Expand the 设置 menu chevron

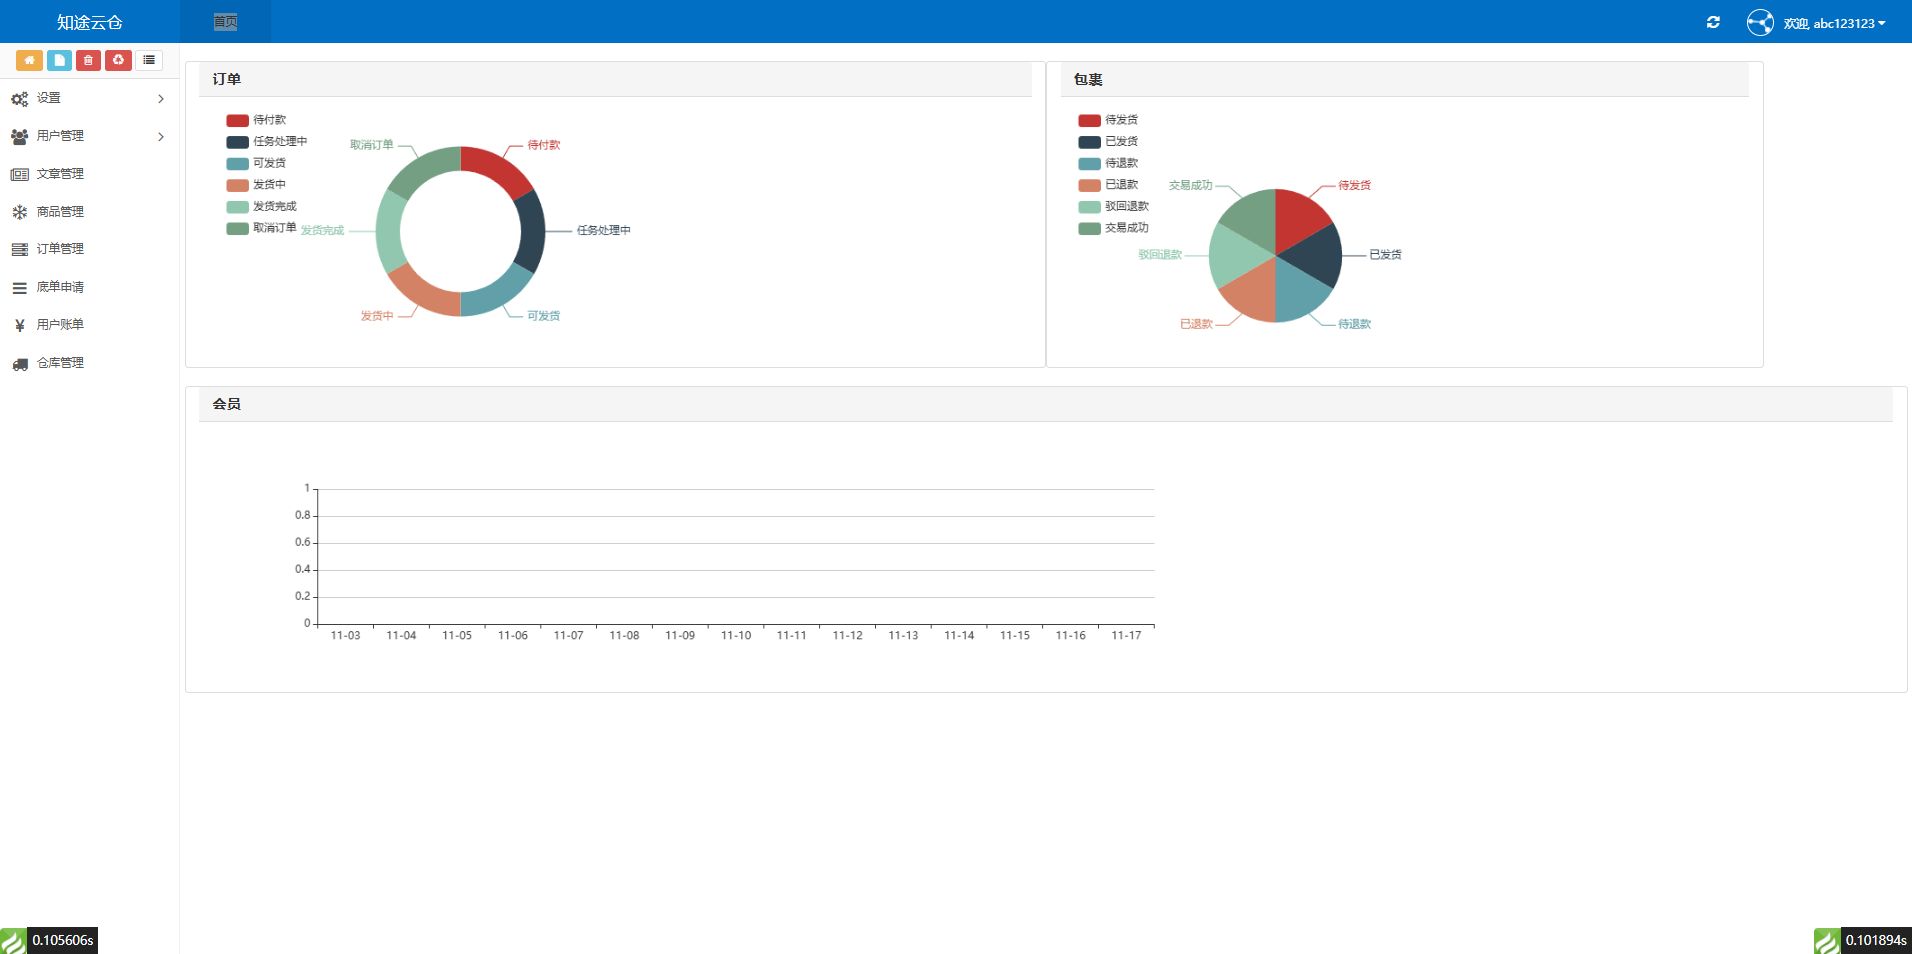coord(161,99)
